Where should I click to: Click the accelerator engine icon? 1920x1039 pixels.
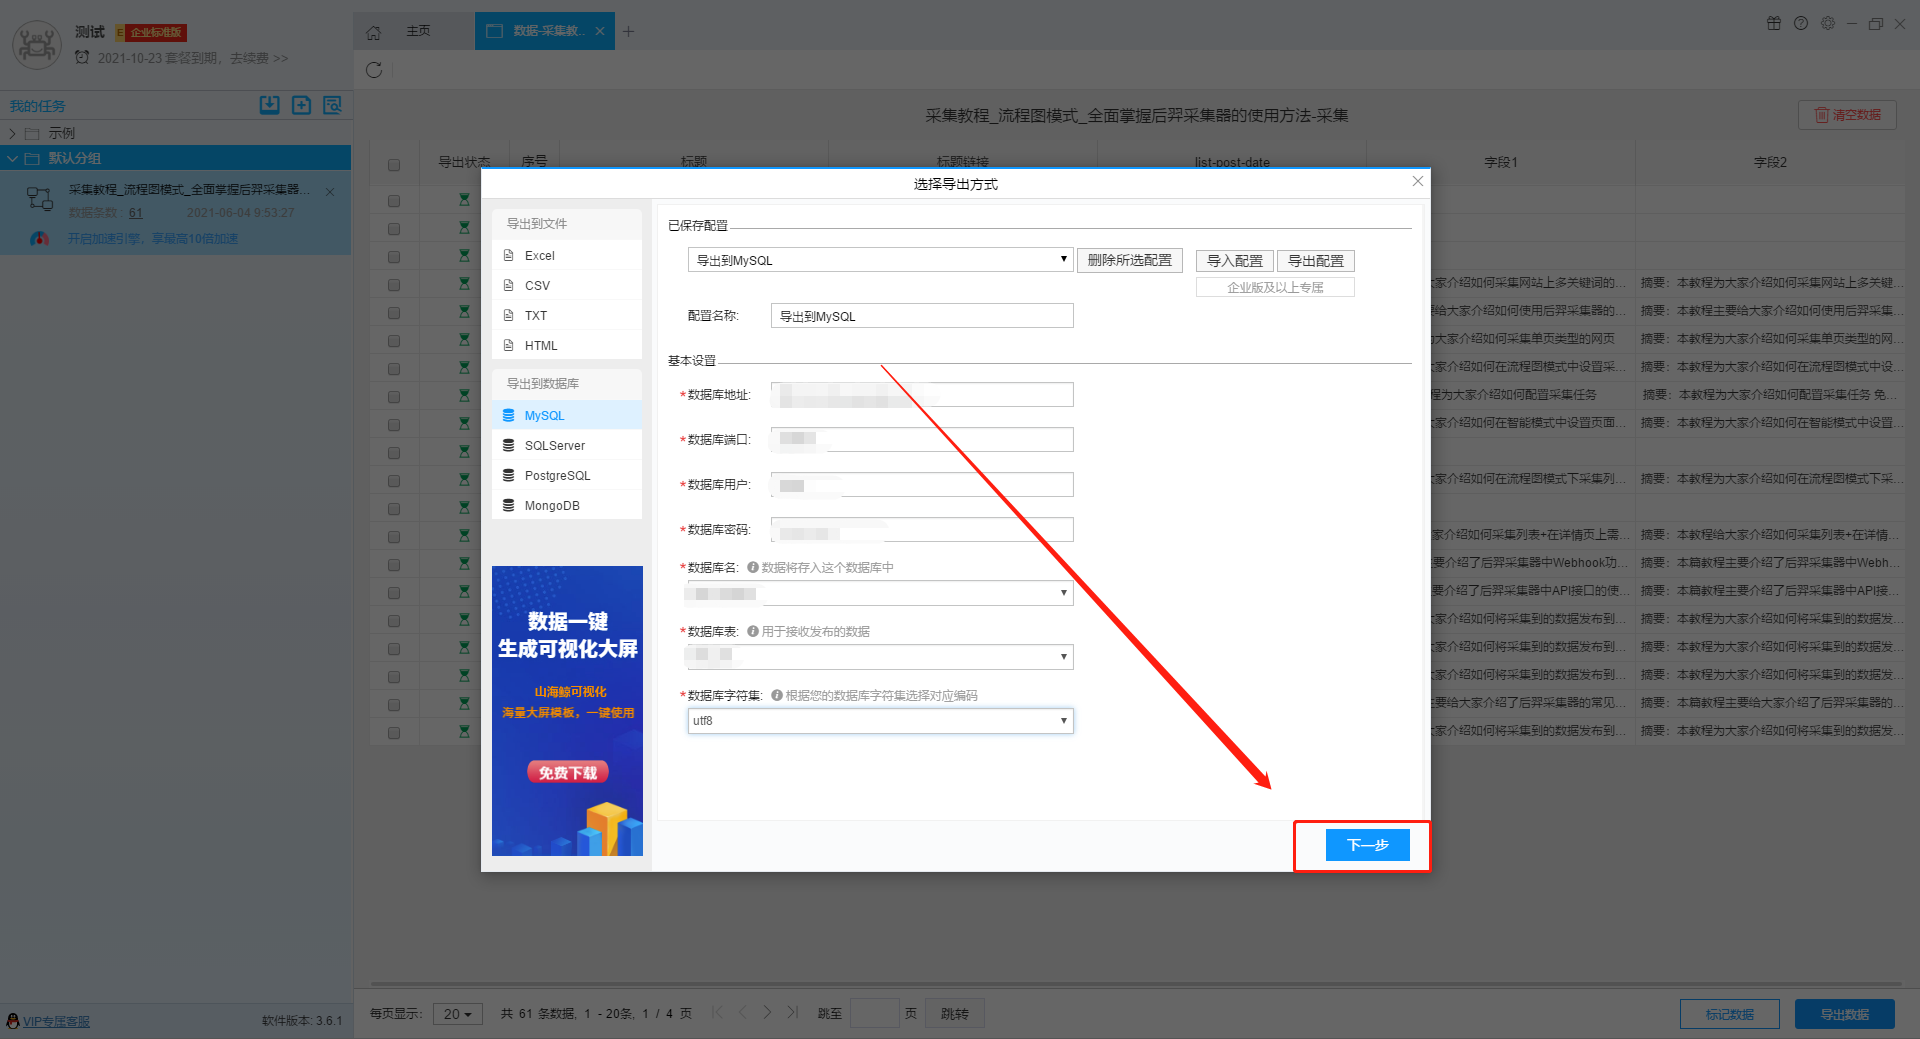[39, 239]
